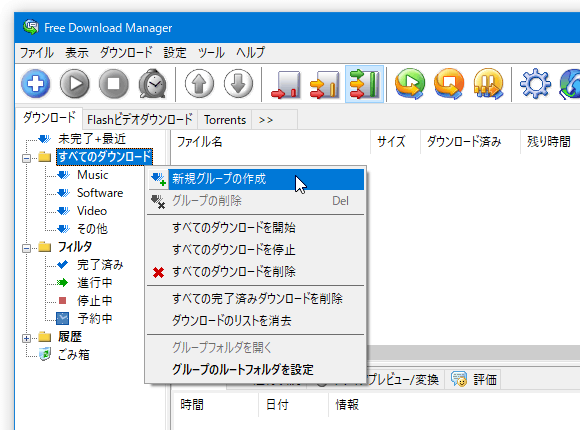Choose すべてのダウンロードを開始 menu entry
580x430 pixels.
[256, 228]
